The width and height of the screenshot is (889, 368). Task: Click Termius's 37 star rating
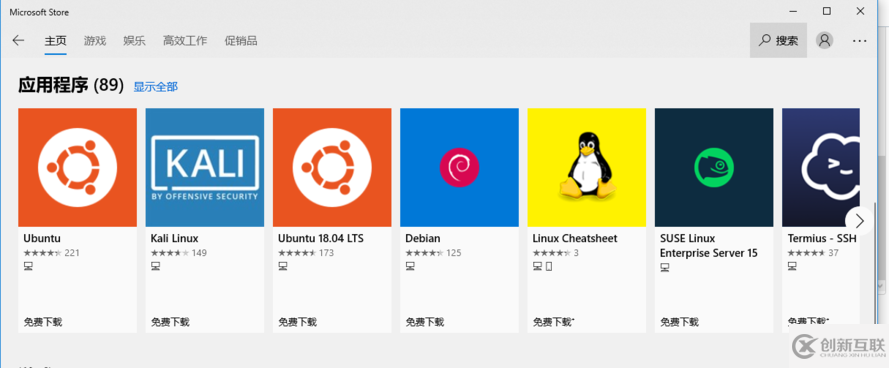point(813,253)
